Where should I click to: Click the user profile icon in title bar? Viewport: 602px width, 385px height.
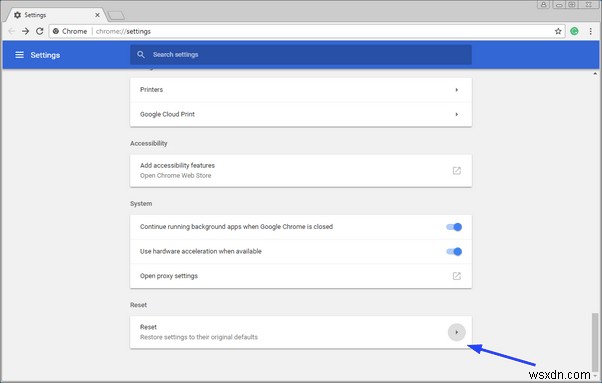pyautogui.click(x=544, y=5)
